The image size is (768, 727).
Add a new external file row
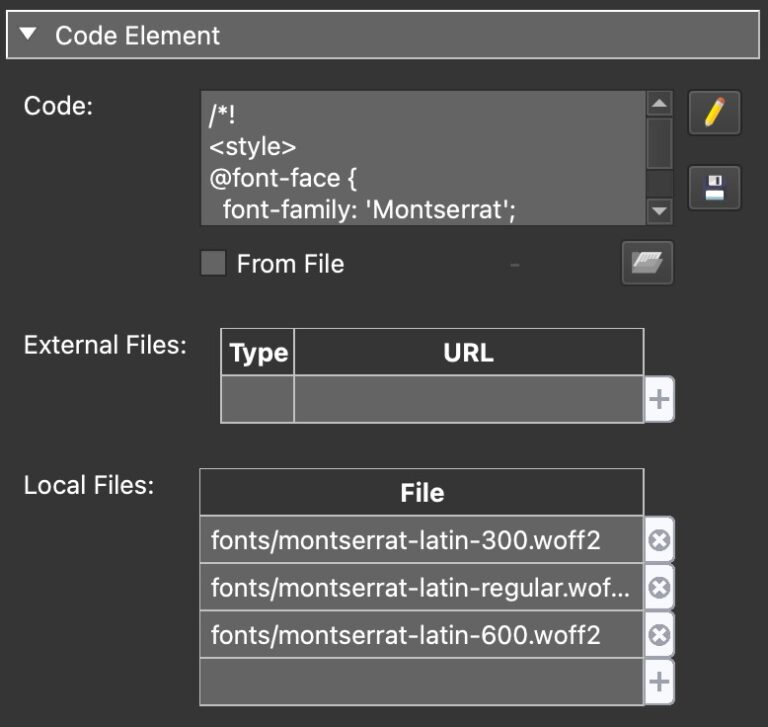point(659,400)
